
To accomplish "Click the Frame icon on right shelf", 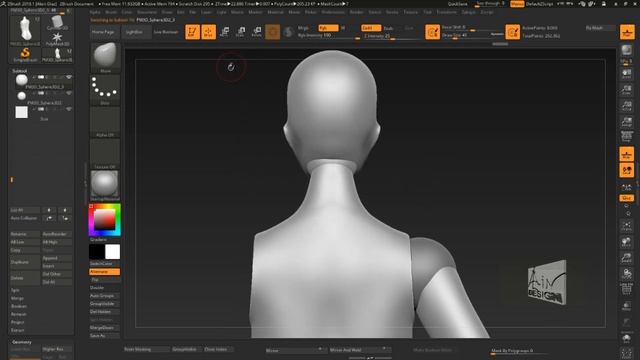I will pos(627,226).
